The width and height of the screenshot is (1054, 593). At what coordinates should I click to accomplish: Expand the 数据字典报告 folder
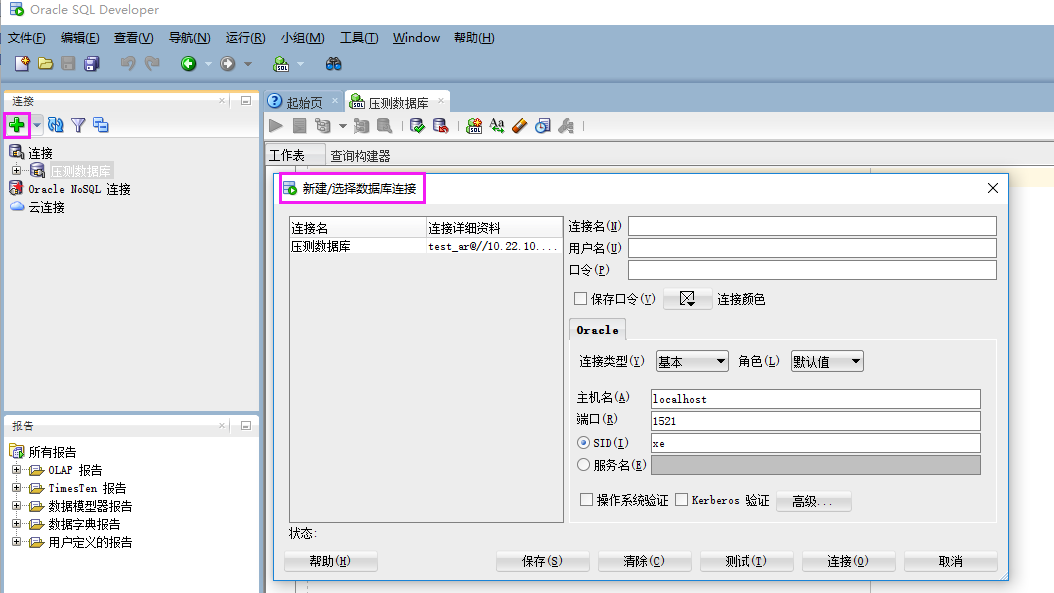pos(17,524)
